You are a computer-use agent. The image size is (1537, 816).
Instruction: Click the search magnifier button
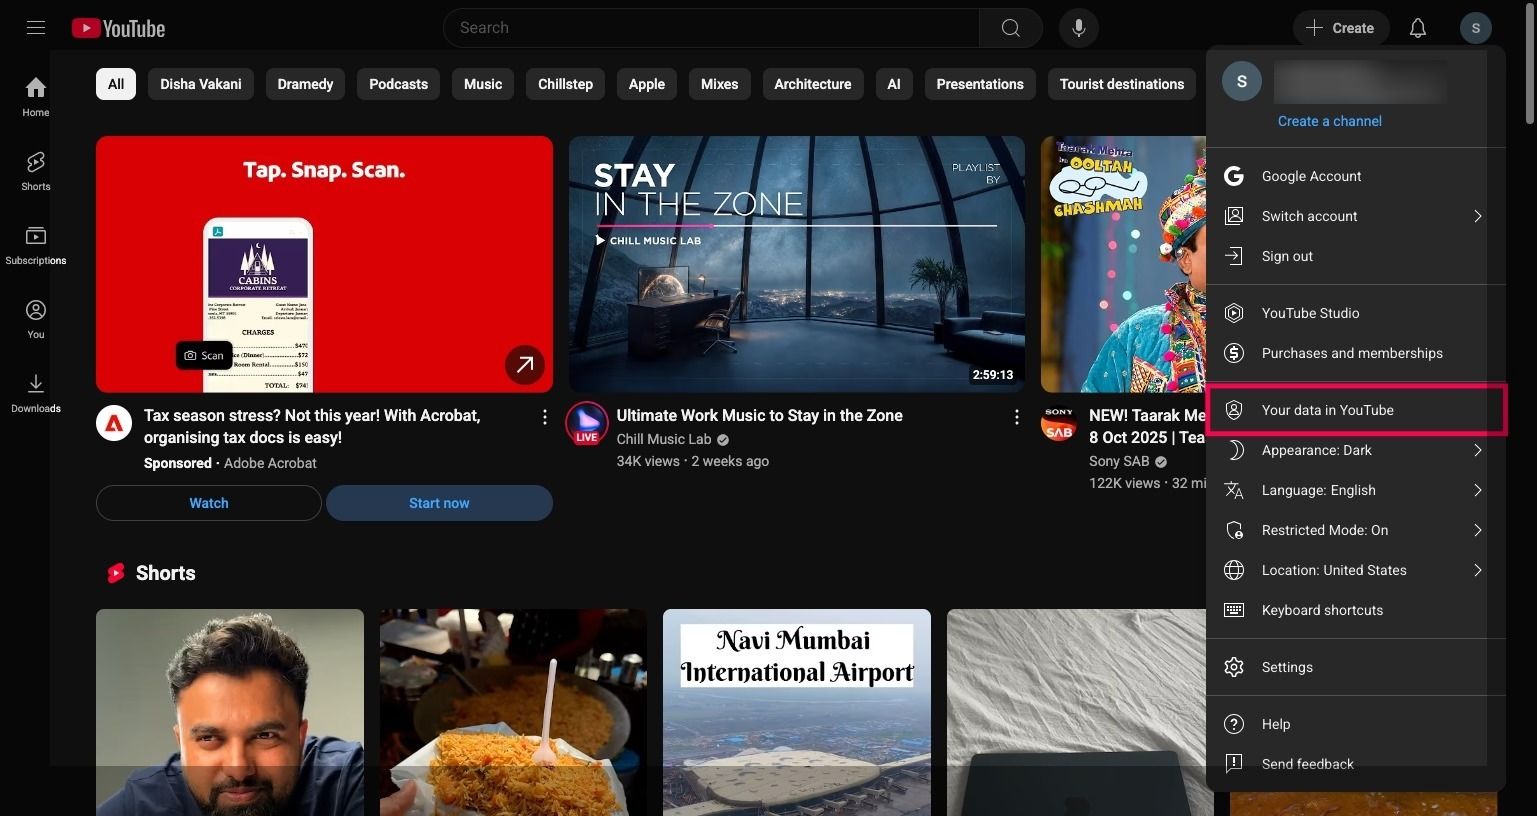1011,28
